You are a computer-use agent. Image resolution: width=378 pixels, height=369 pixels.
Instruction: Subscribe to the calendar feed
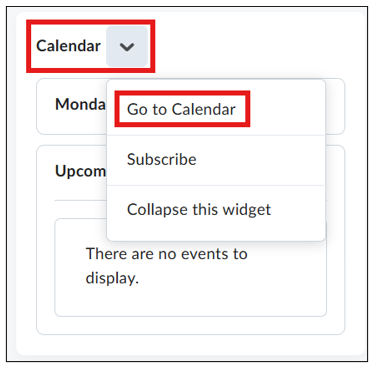pyautogui.click(x=162, y=159)
